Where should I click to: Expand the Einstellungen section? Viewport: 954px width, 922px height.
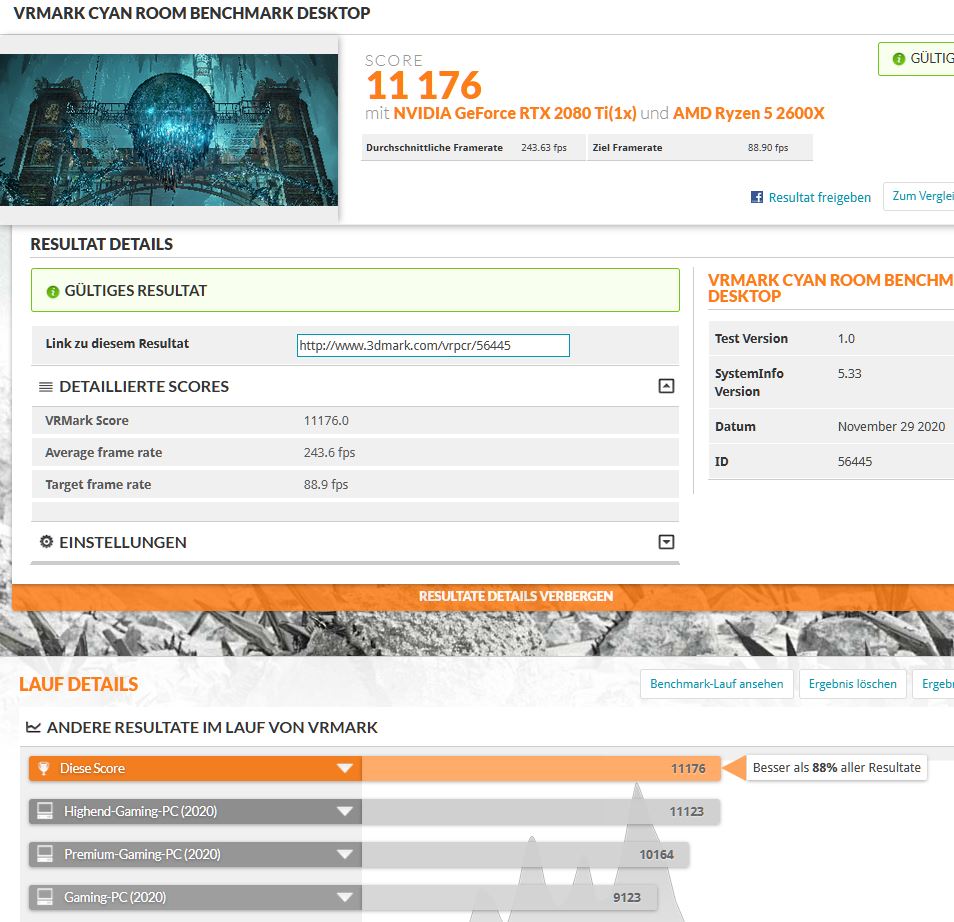(666, 542)
